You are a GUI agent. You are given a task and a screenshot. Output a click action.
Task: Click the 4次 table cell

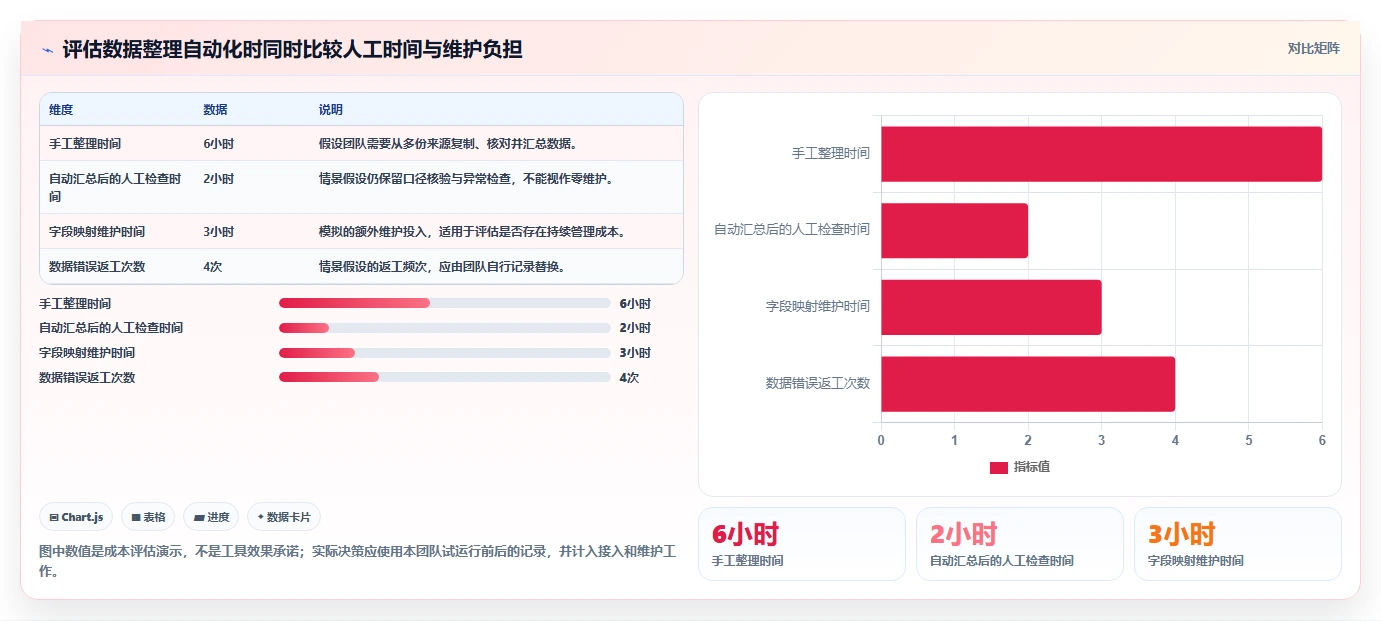[x=212, y=267]
